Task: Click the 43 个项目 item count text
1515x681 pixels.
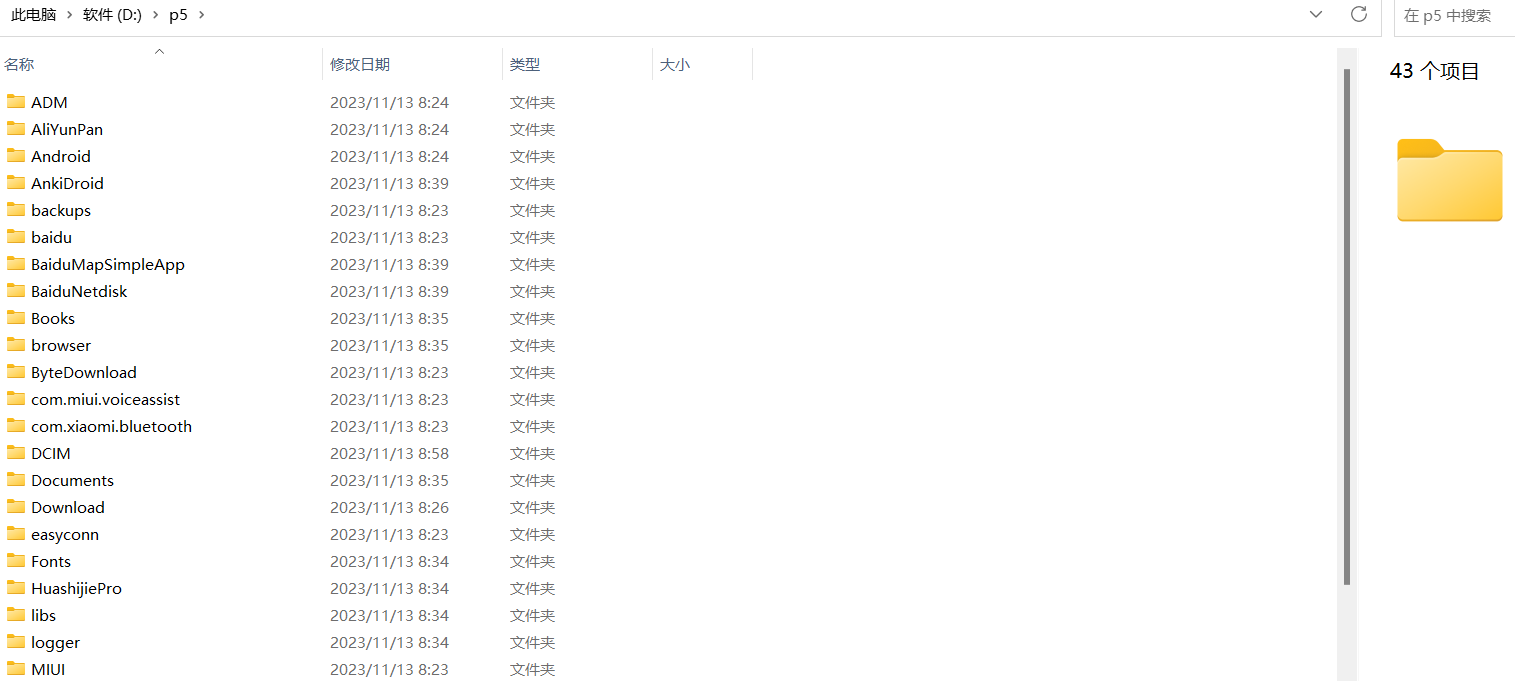Action: 1434,71
